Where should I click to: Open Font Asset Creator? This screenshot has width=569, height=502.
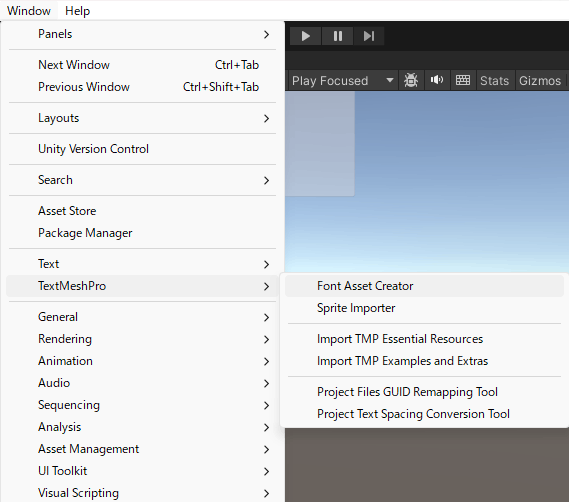(424, 286)
